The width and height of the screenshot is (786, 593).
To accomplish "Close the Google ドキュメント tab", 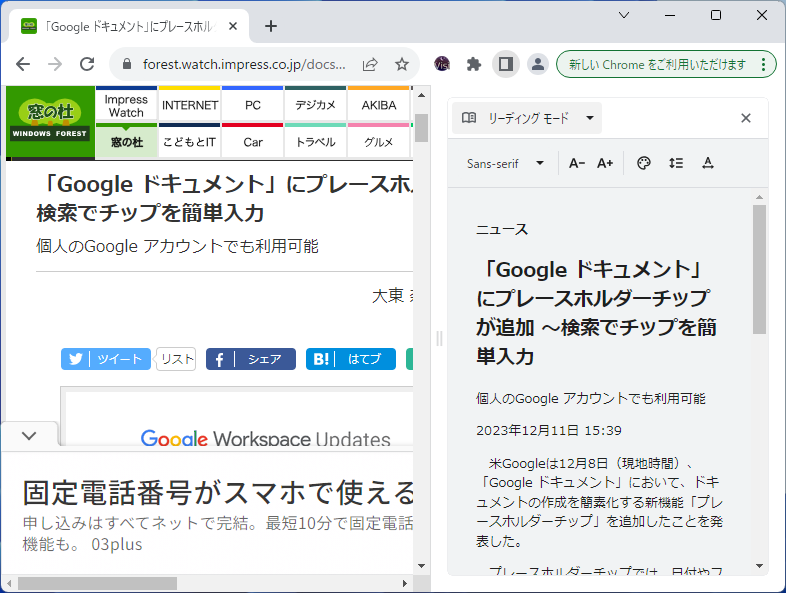I will tap(233, 26).
